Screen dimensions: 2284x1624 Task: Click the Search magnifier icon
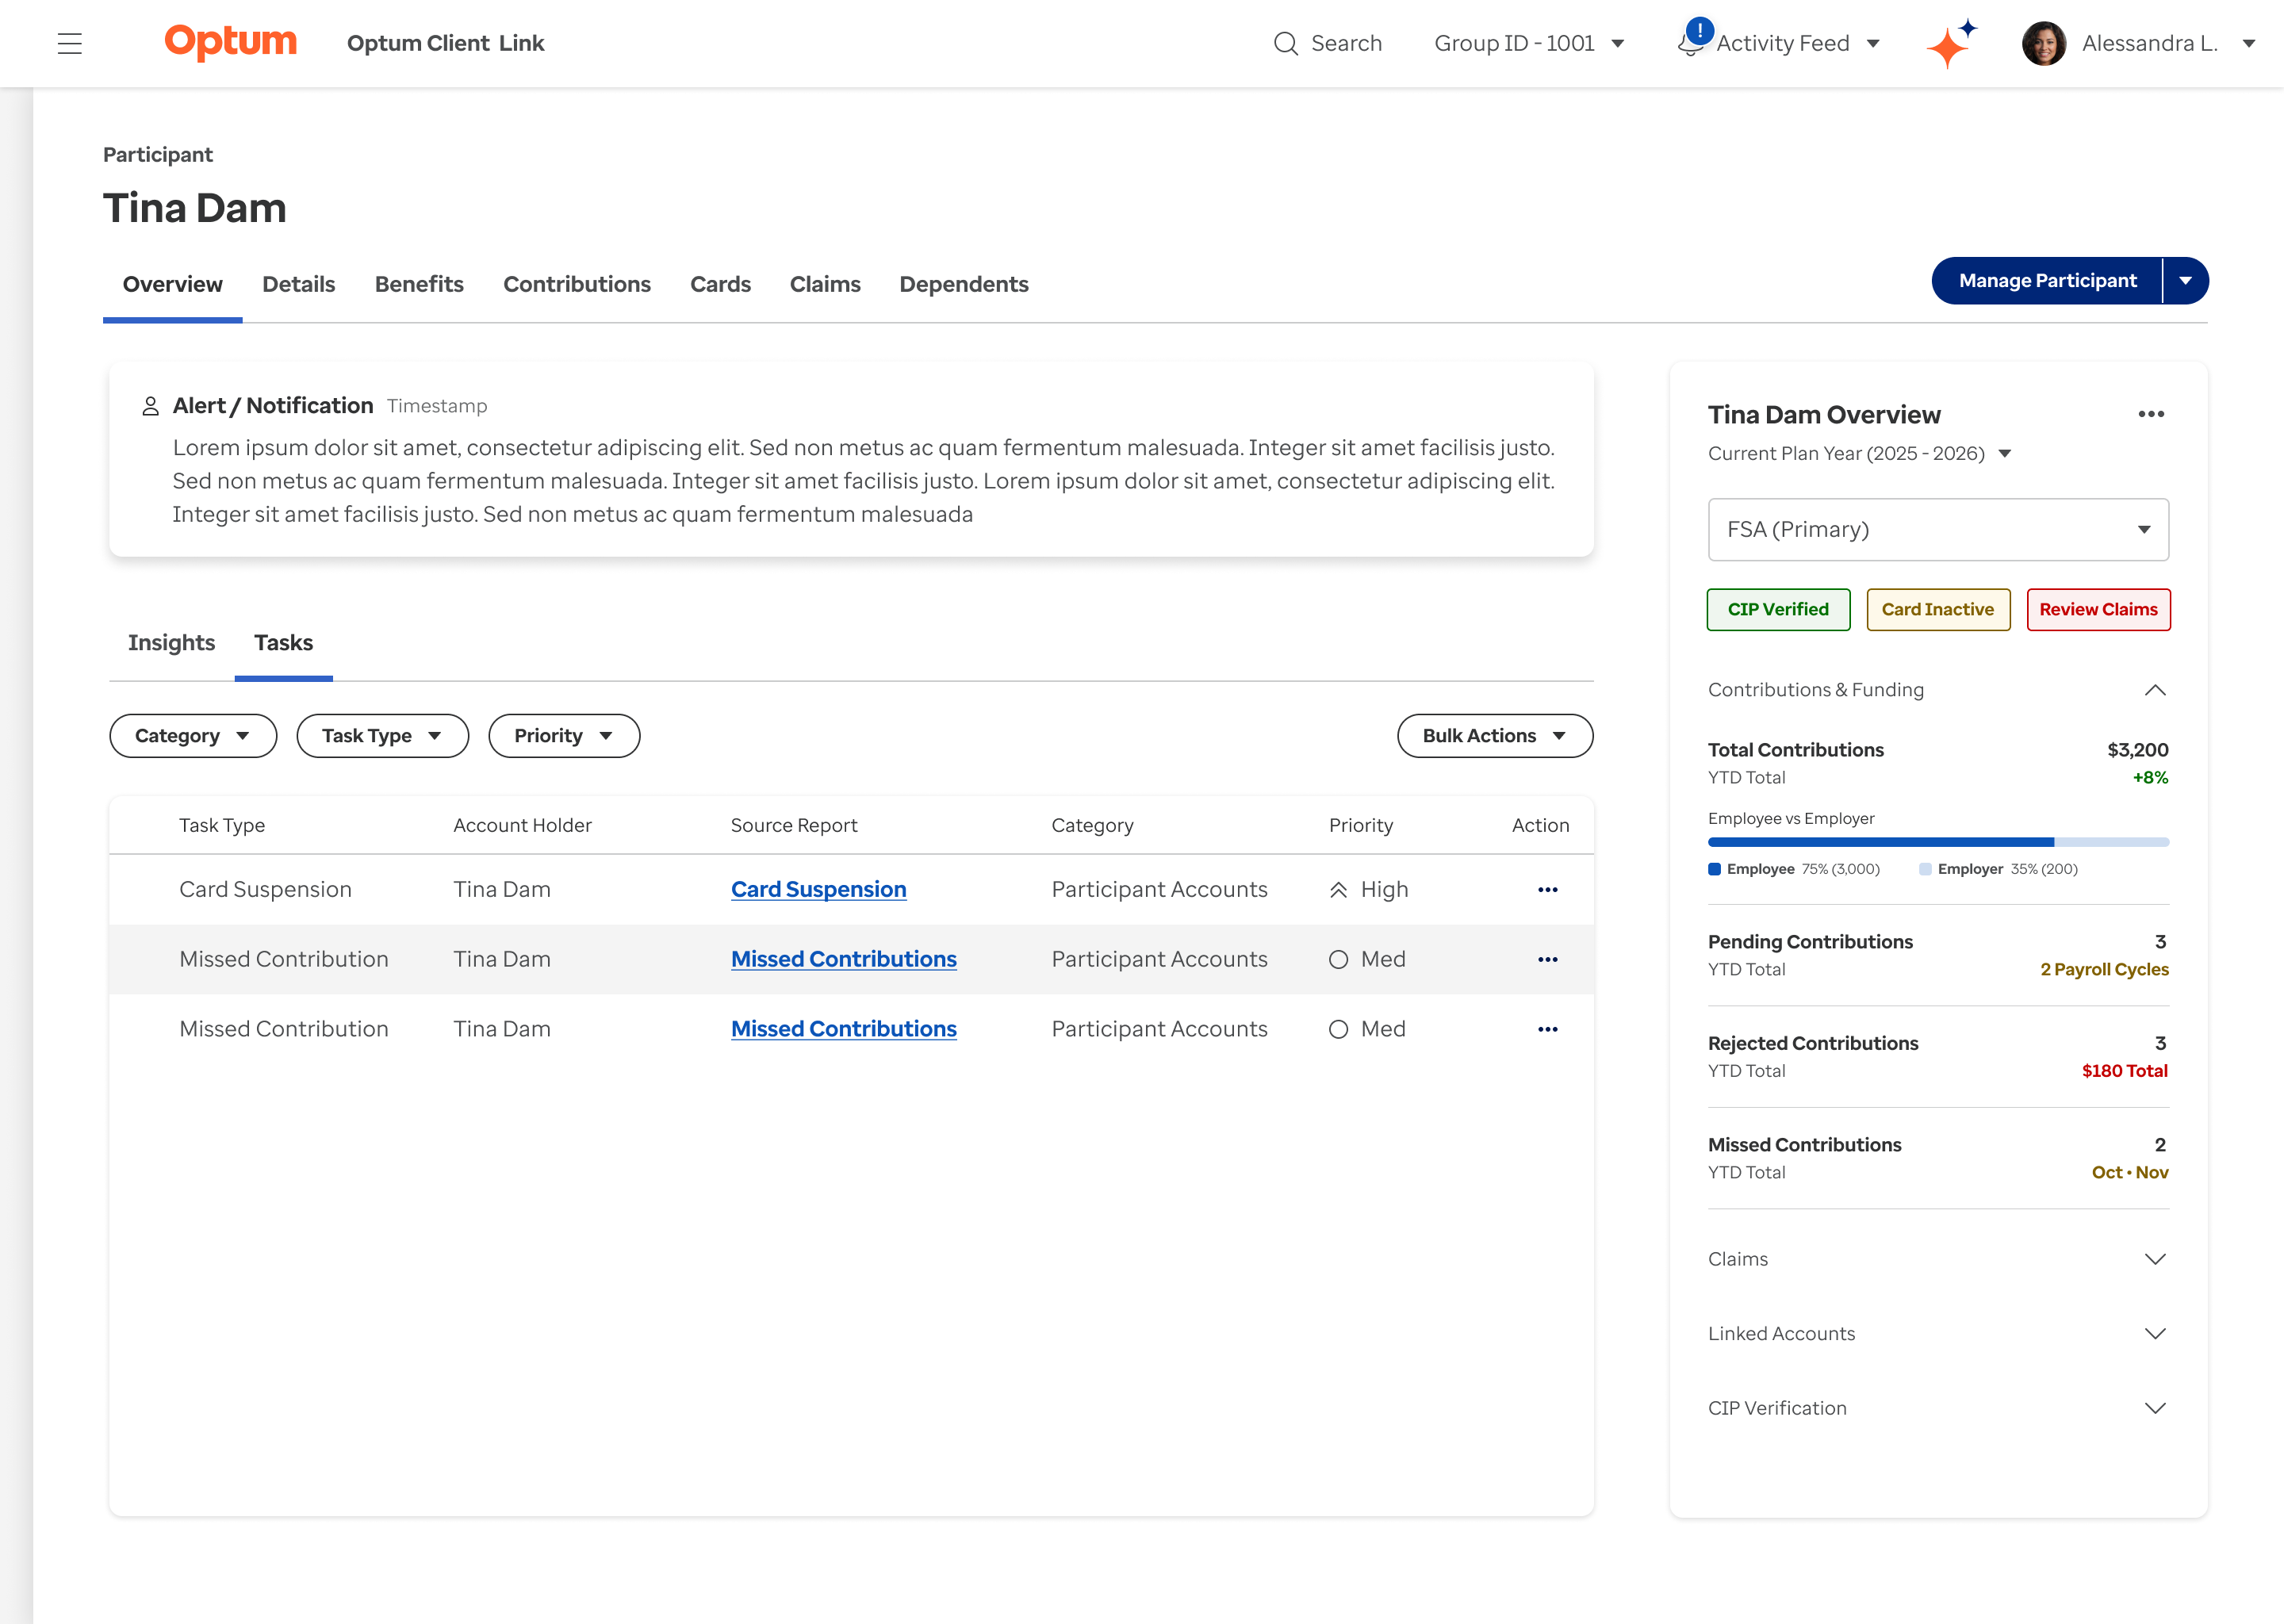pos(1285,43)
